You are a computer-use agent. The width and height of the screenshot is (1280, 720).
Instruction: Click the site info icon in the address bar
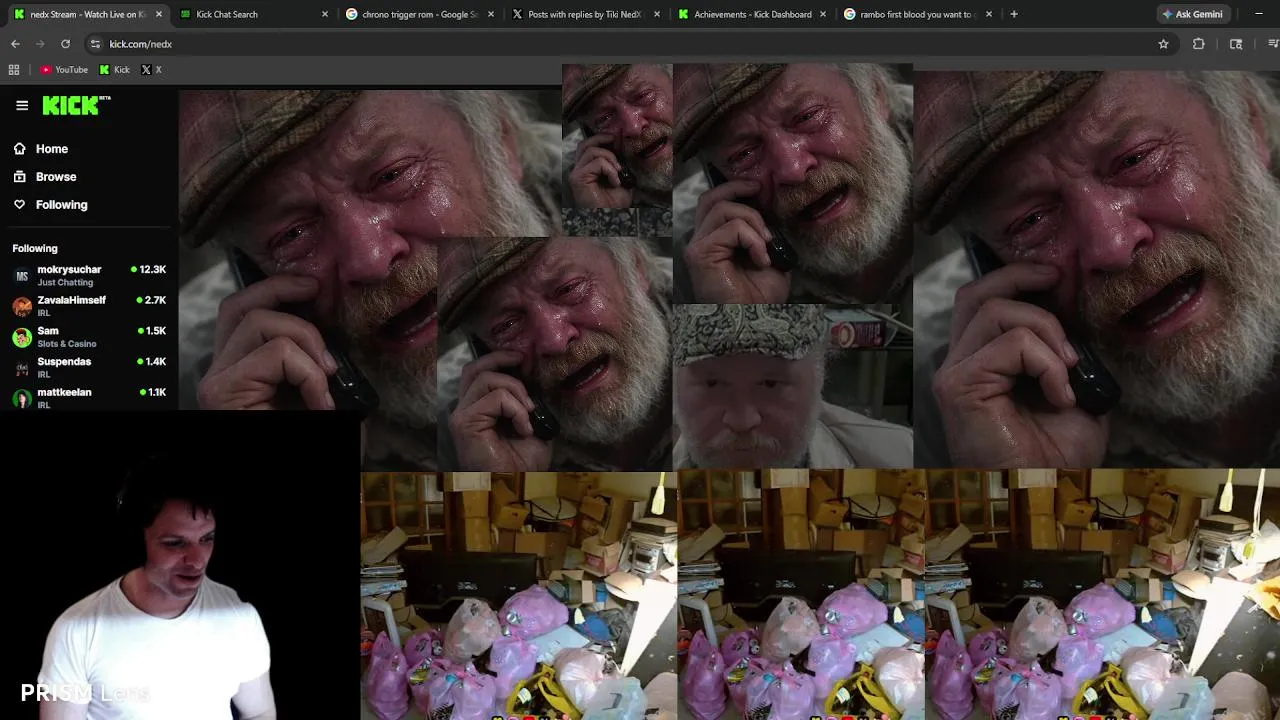point(95,44)
